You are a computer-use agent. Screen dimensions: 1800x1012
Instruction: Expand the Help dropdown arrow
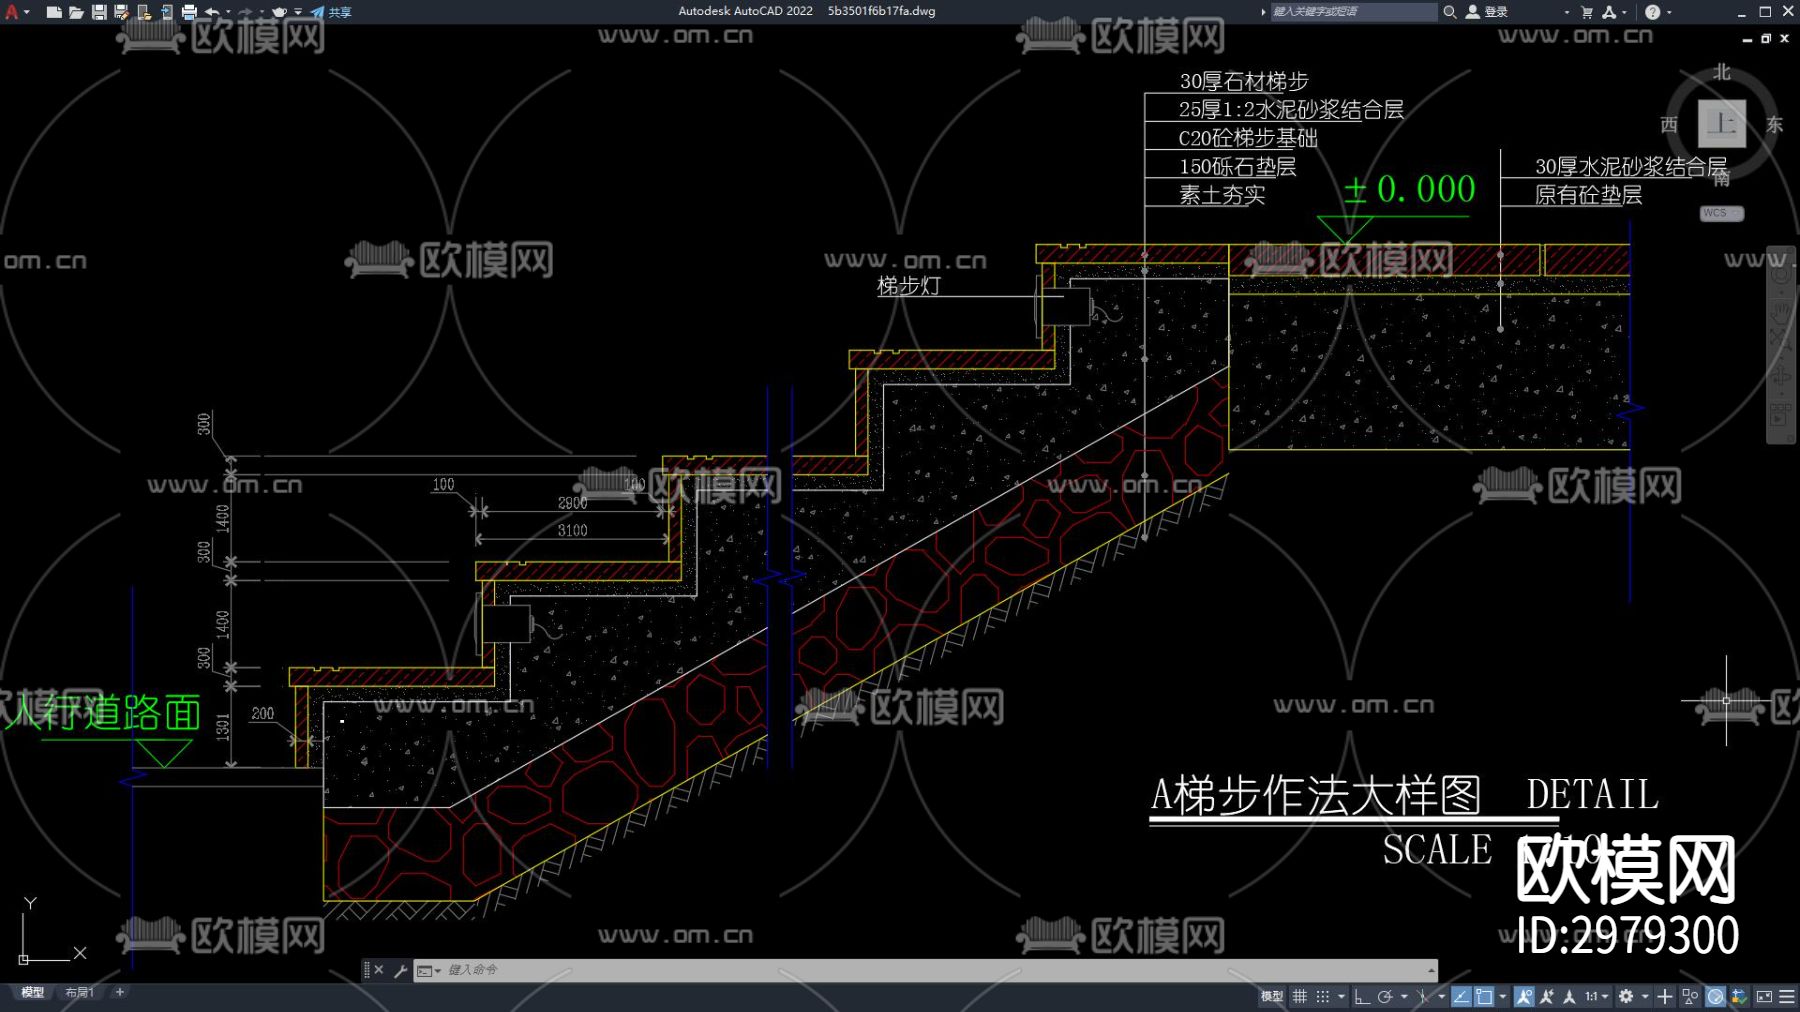[1669, 12]
